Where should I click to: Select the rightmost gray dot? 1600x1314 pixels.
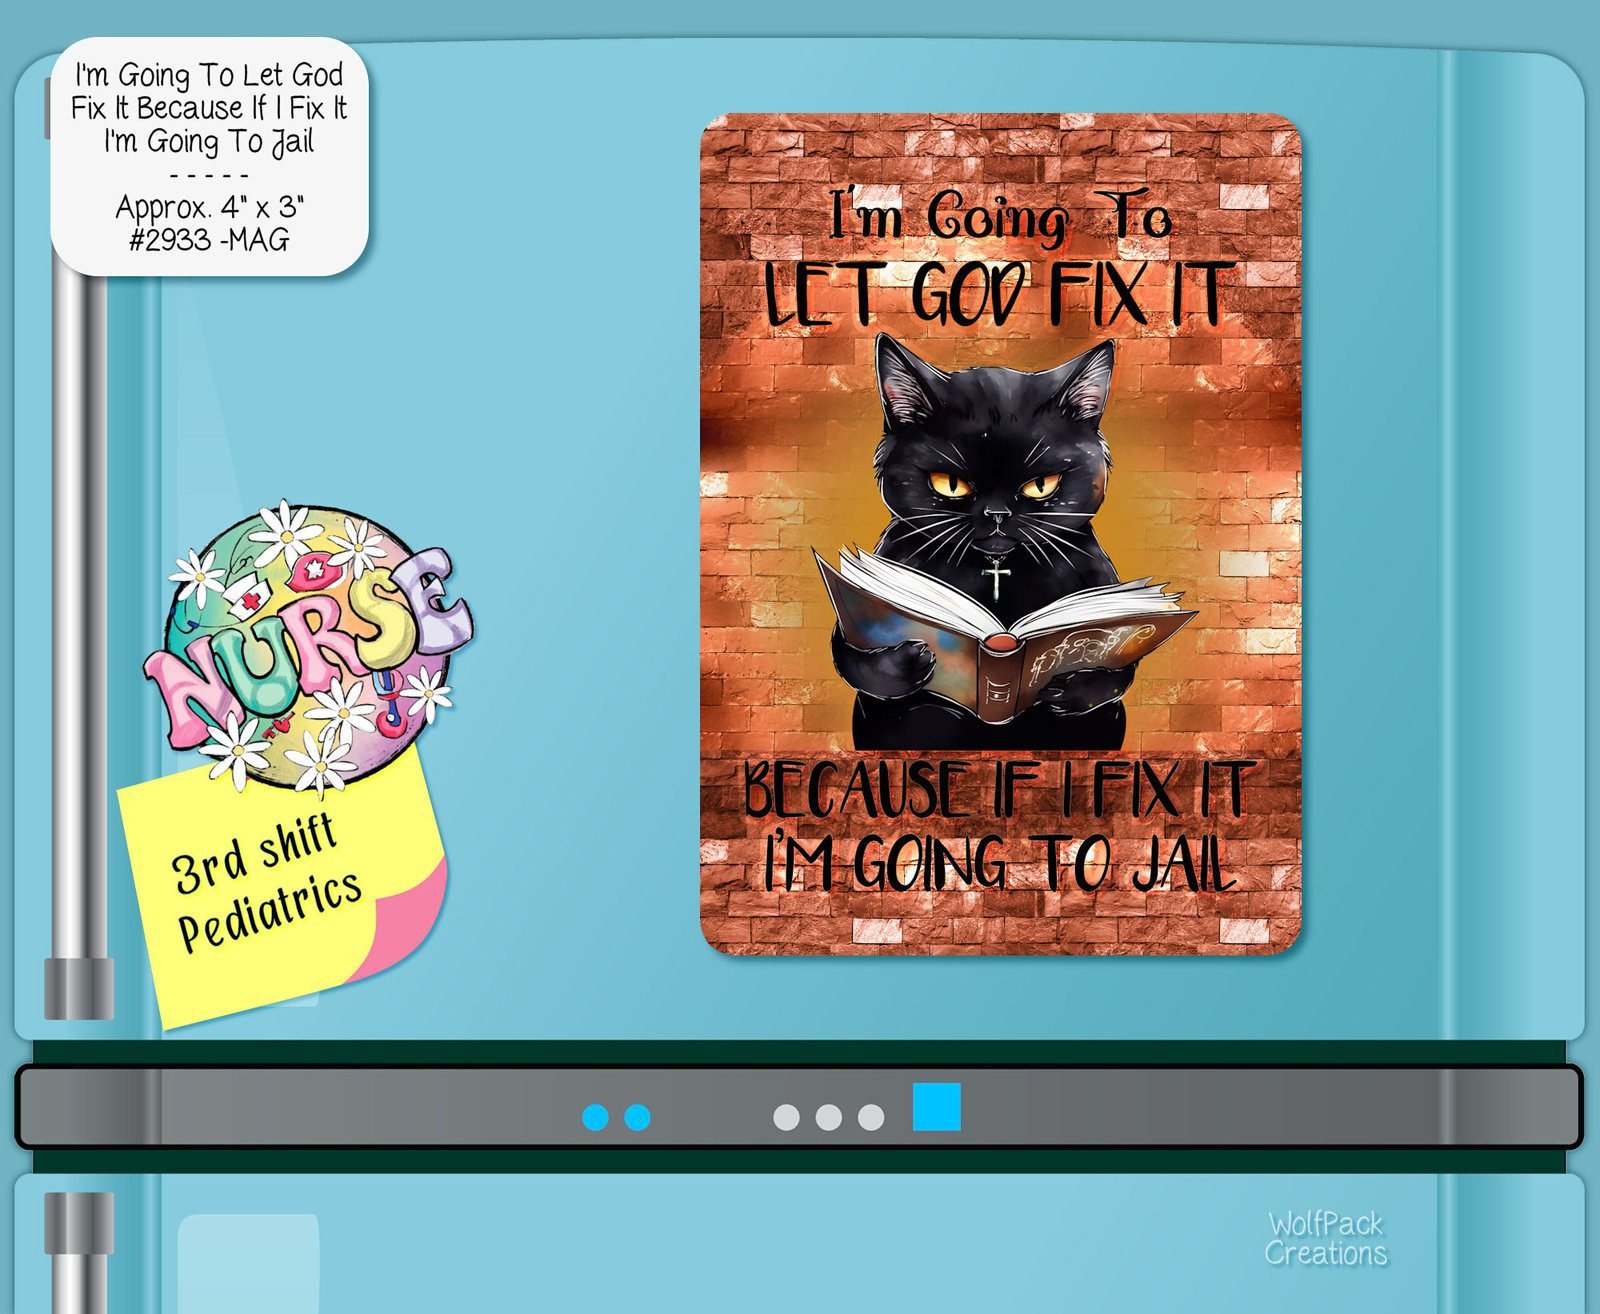coord(871,1117)
